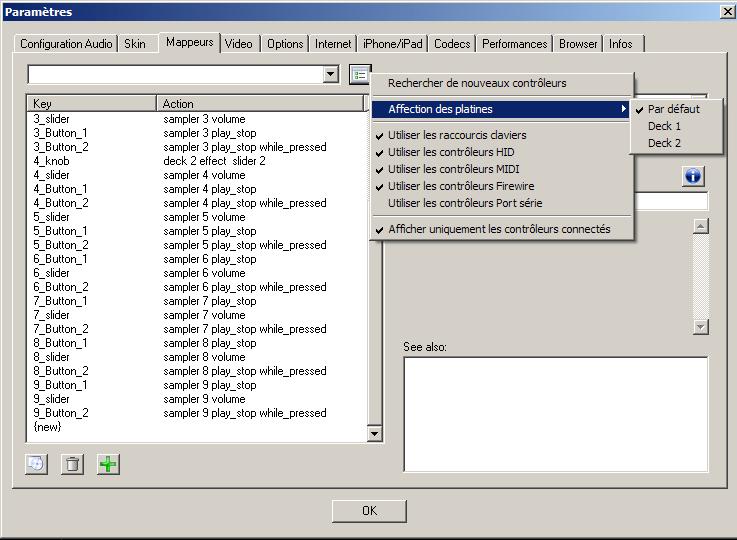Click the key list scrollbar down arrow

click(375, 434)
